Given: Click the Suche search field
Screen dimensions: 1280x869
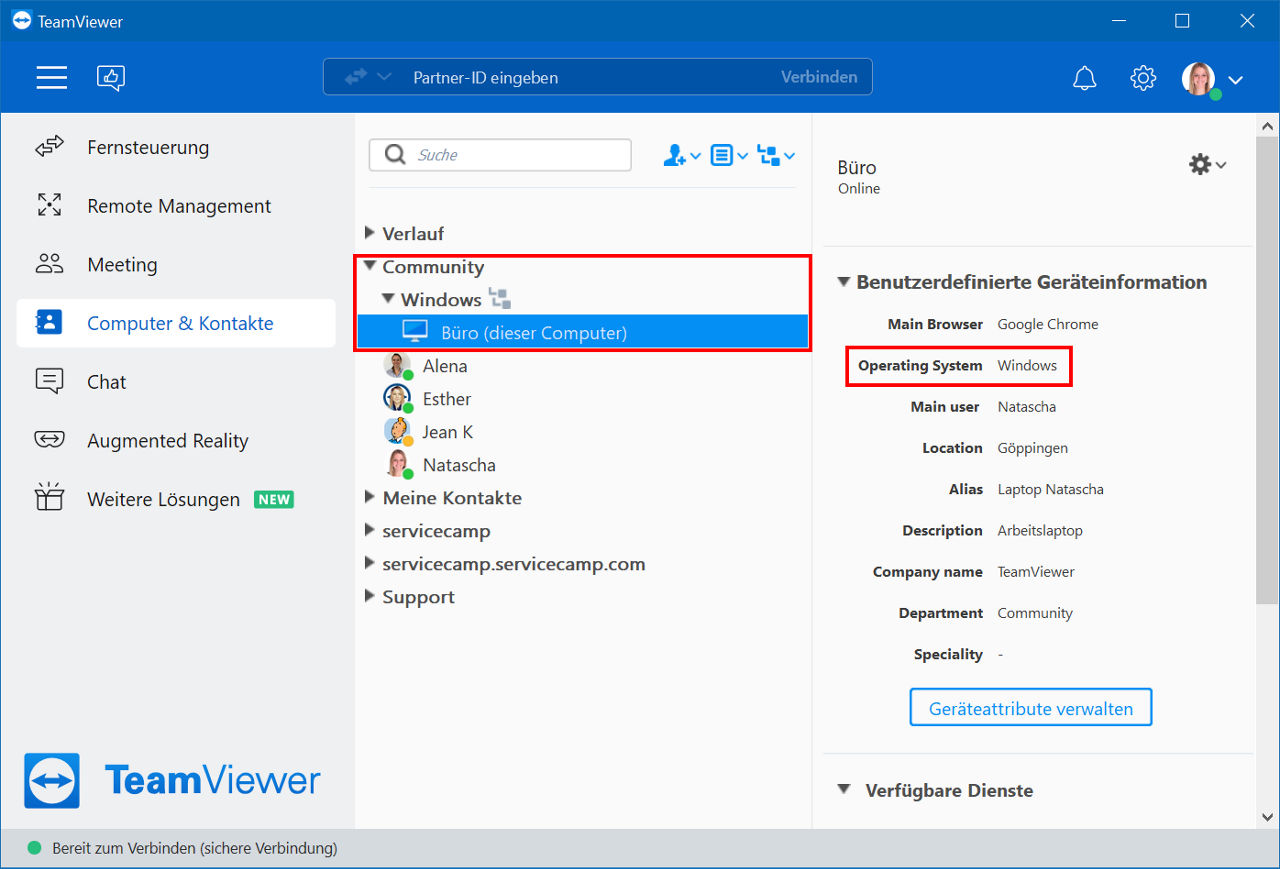Looking at the screenshot, I should pyautogui.click(x=500, y=155).
